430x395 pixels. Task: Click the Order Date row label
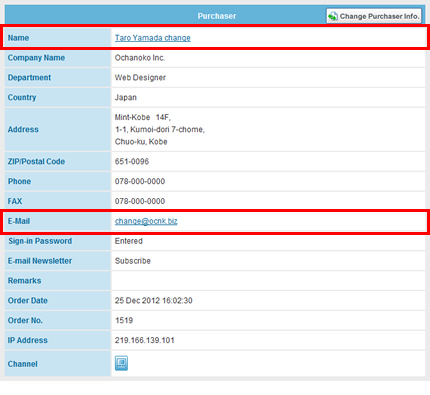[28, 301]
